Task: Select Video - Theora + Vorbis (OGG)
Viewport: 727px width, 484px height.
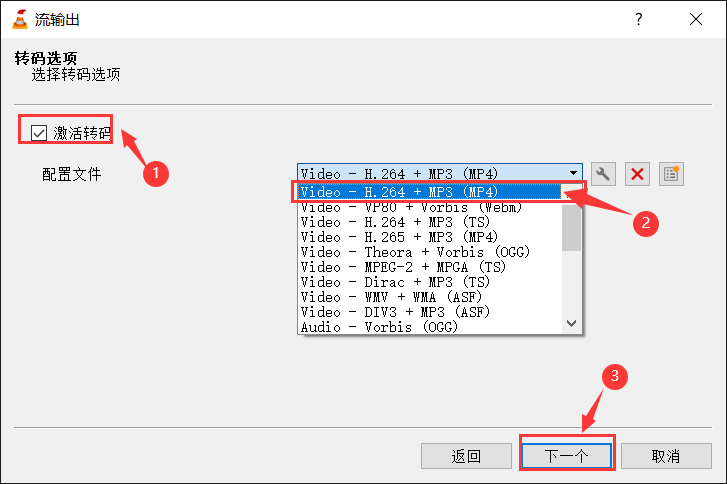Action: coord(429,252)
